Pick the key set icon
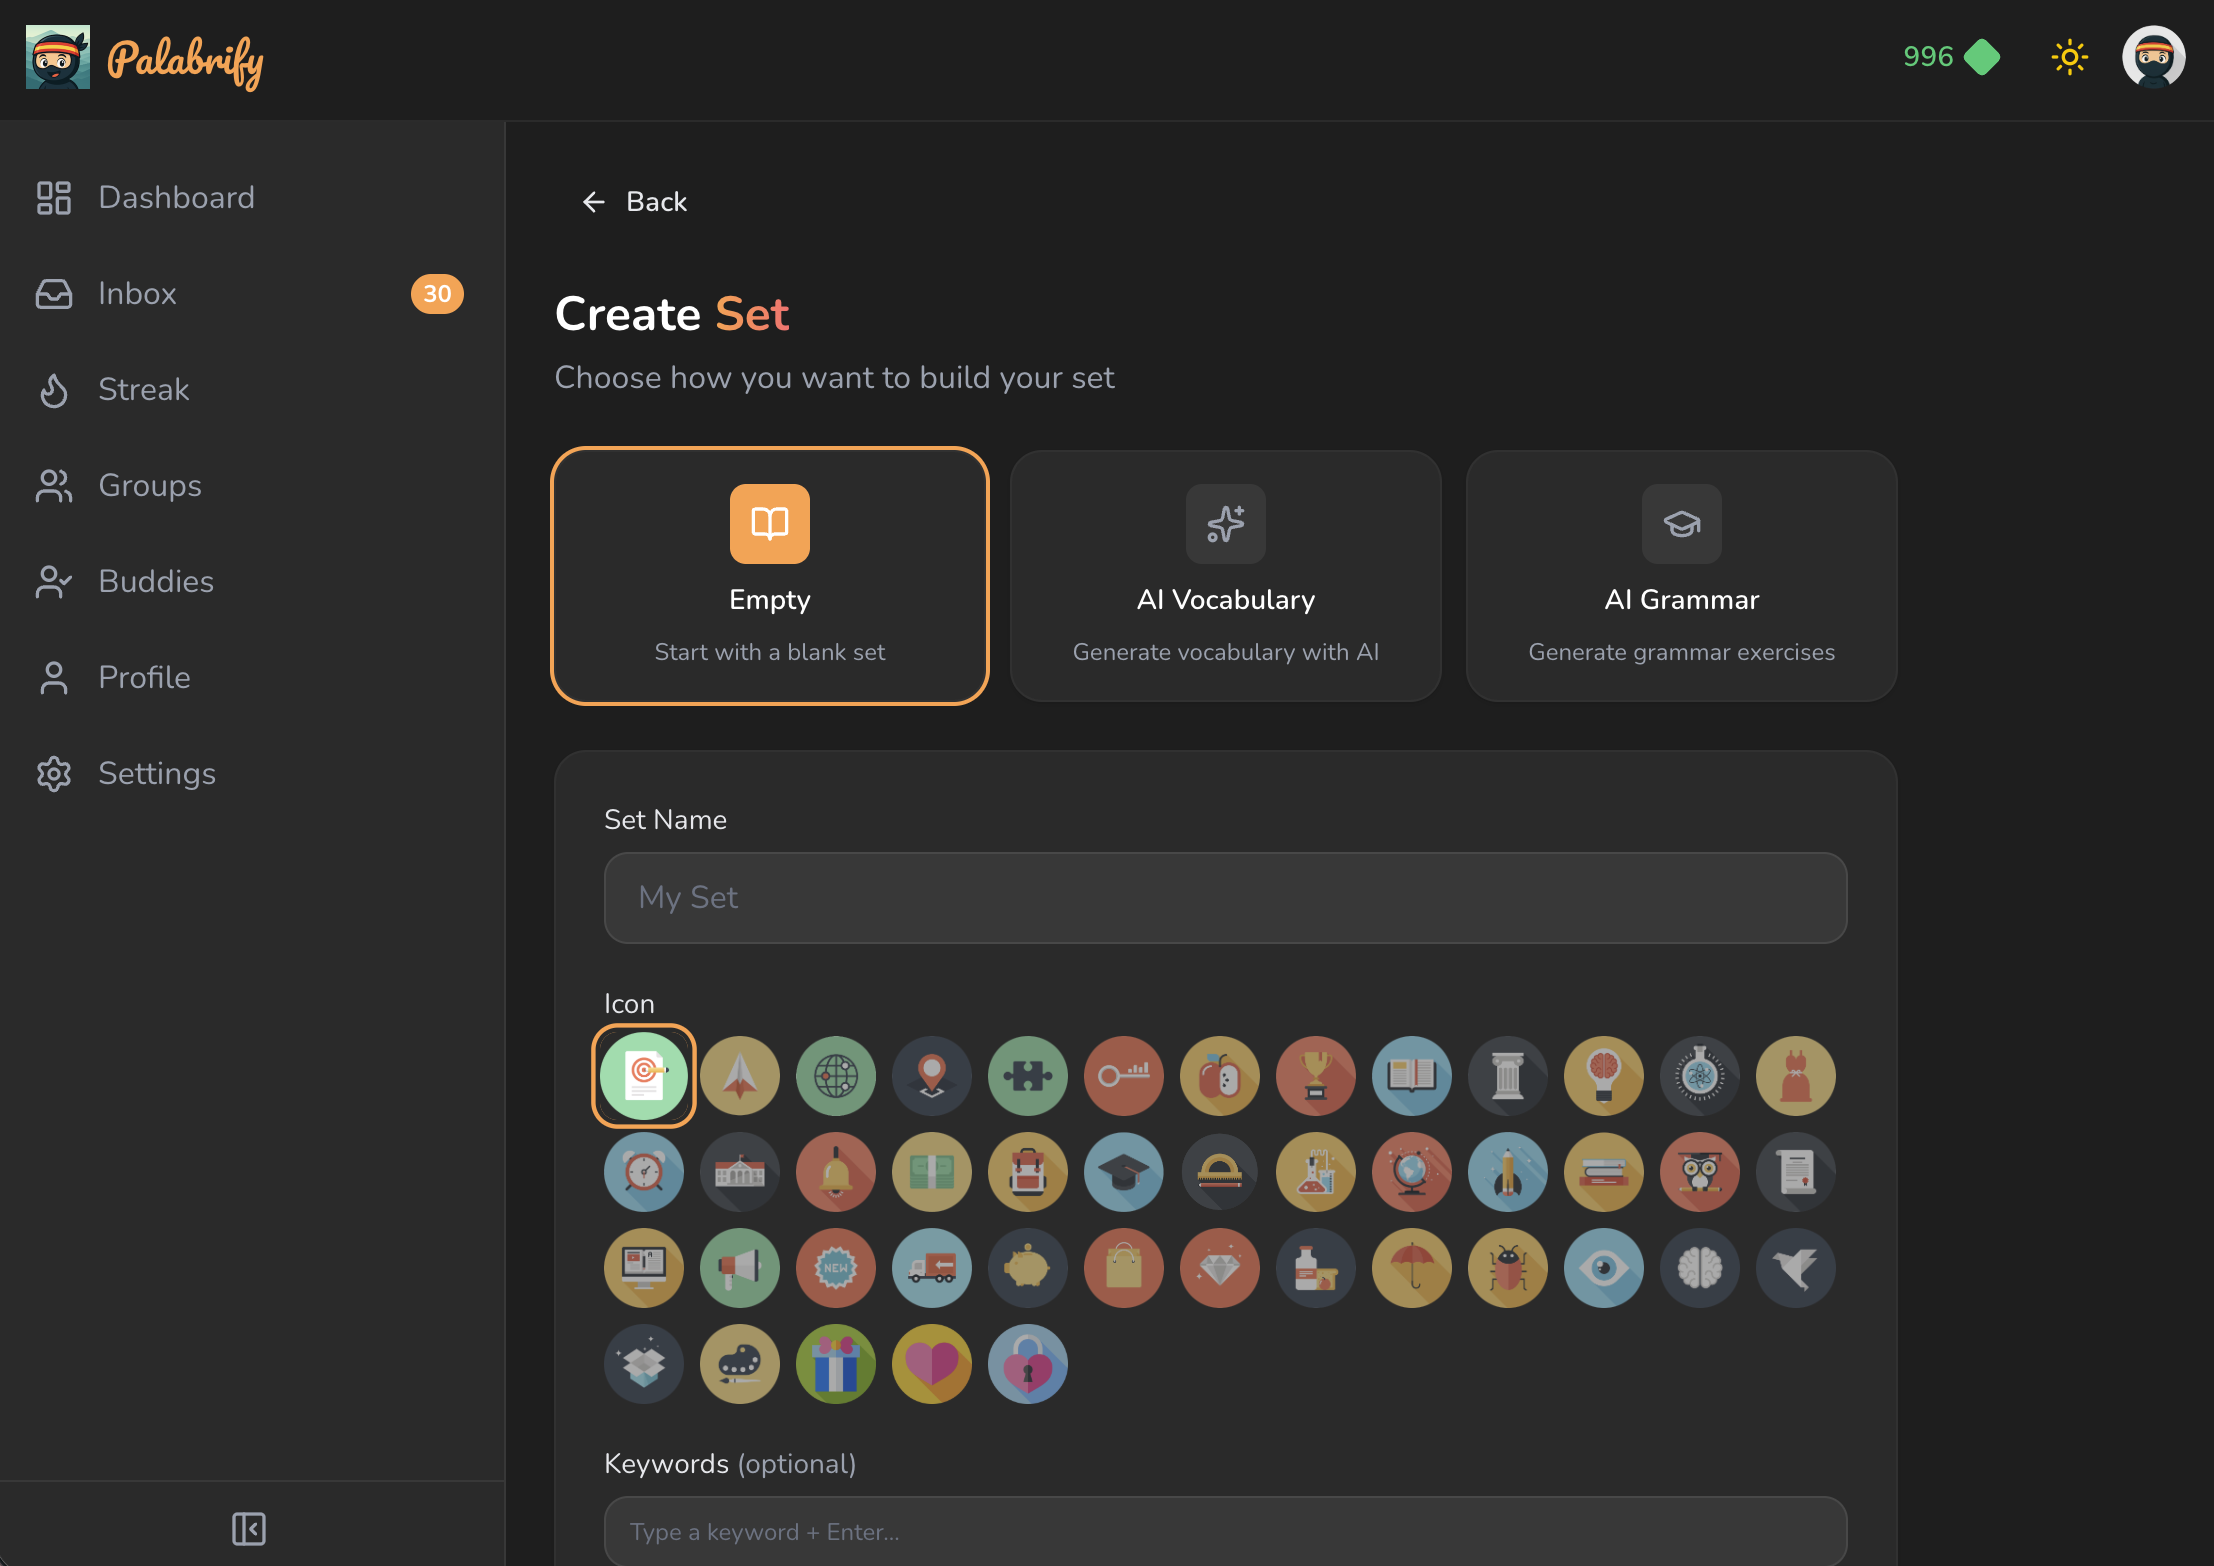 1124,1076
